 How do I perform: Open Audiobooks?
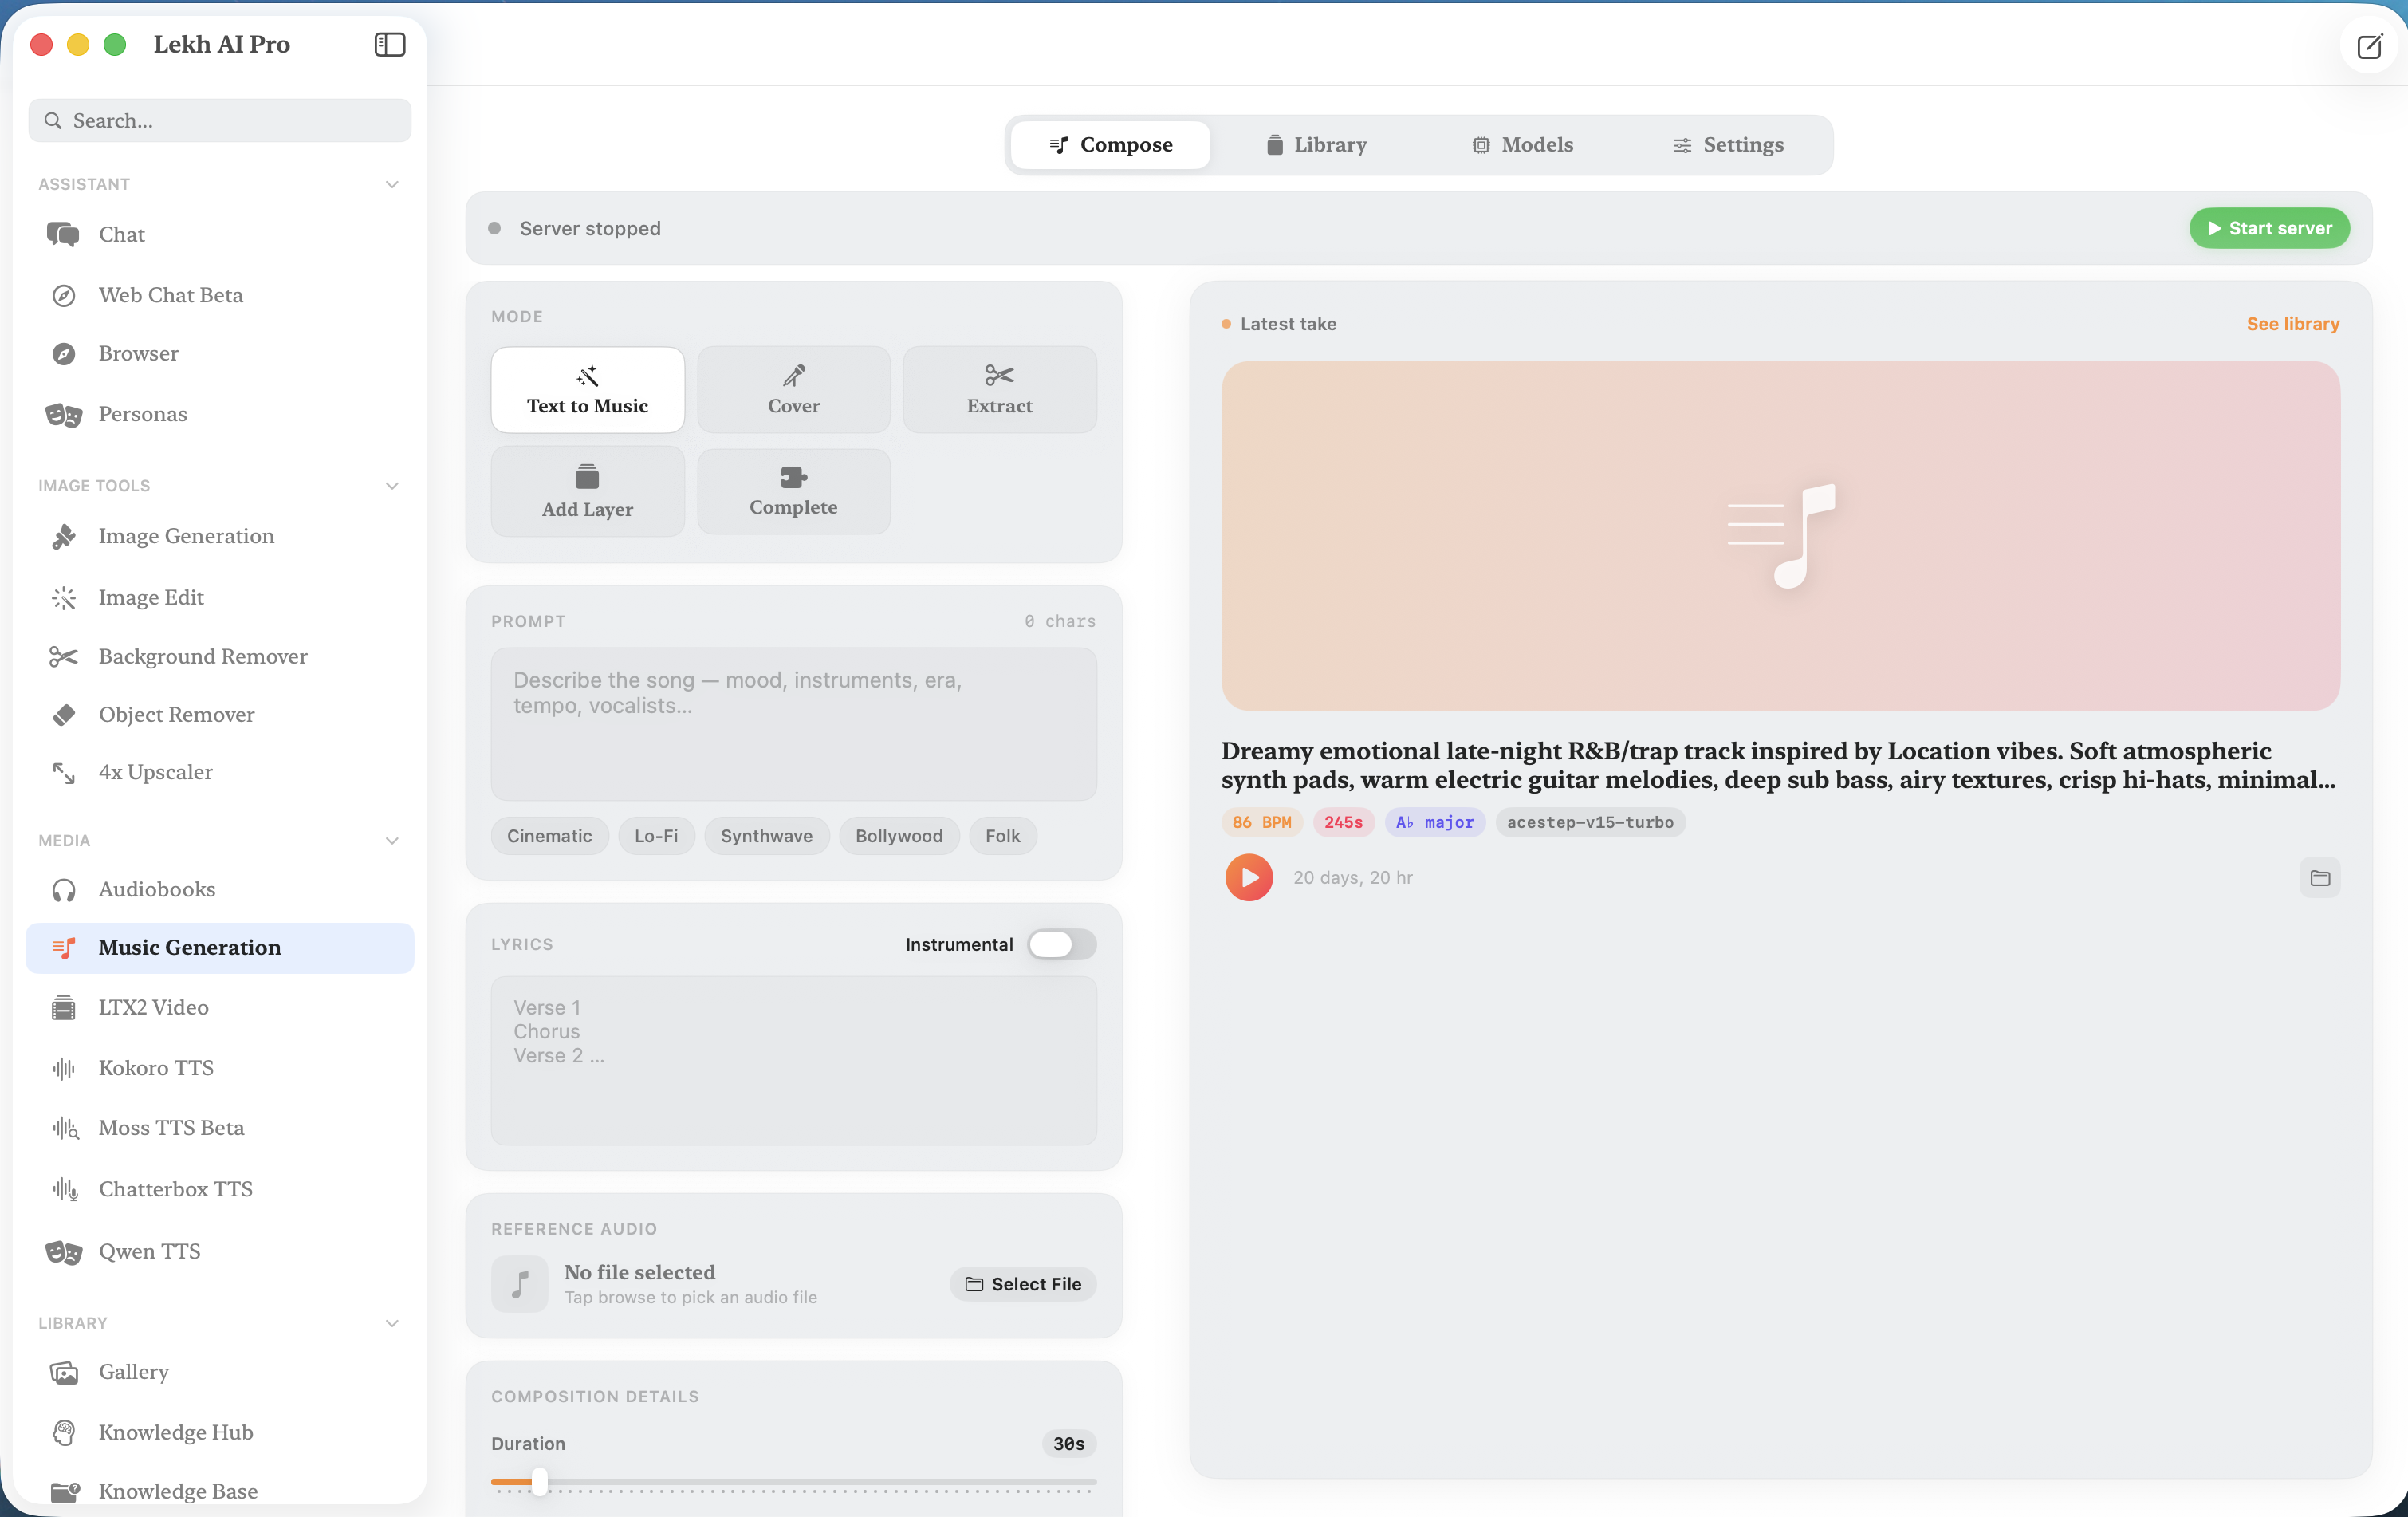[x=219, y=889]
